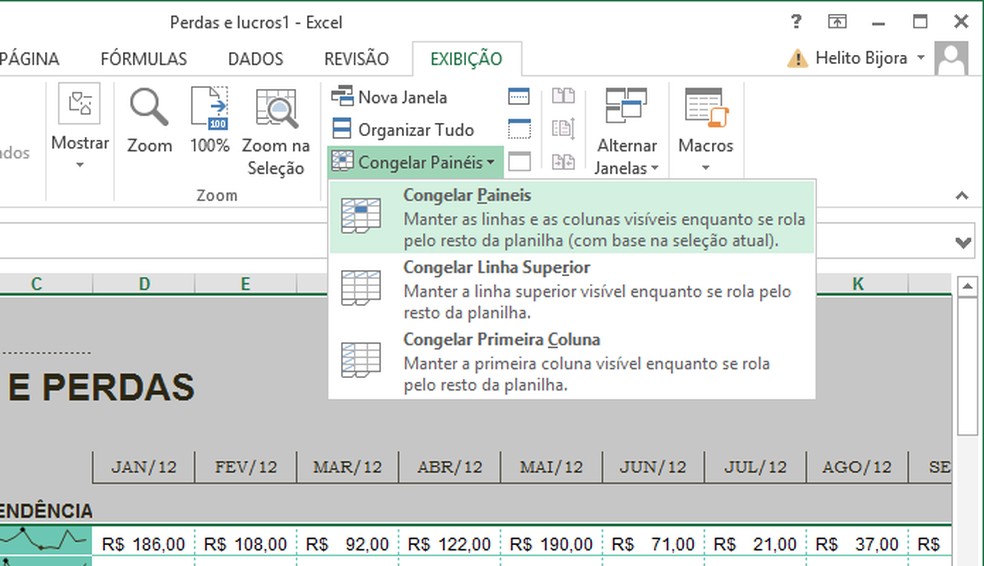Image resolution: width=984 pixels, height=566 pixels.
Task: Click Exibir Lado a Lado icon
Action: tap(563, 96)
